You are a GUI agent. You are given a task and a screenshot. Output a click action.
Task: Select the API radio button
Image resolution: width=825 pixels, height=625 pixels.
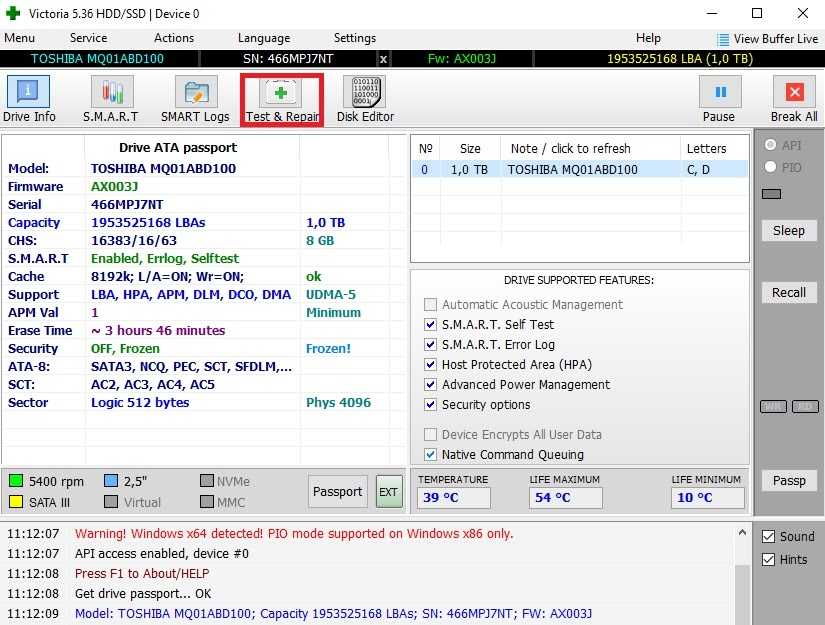(770, 145)
